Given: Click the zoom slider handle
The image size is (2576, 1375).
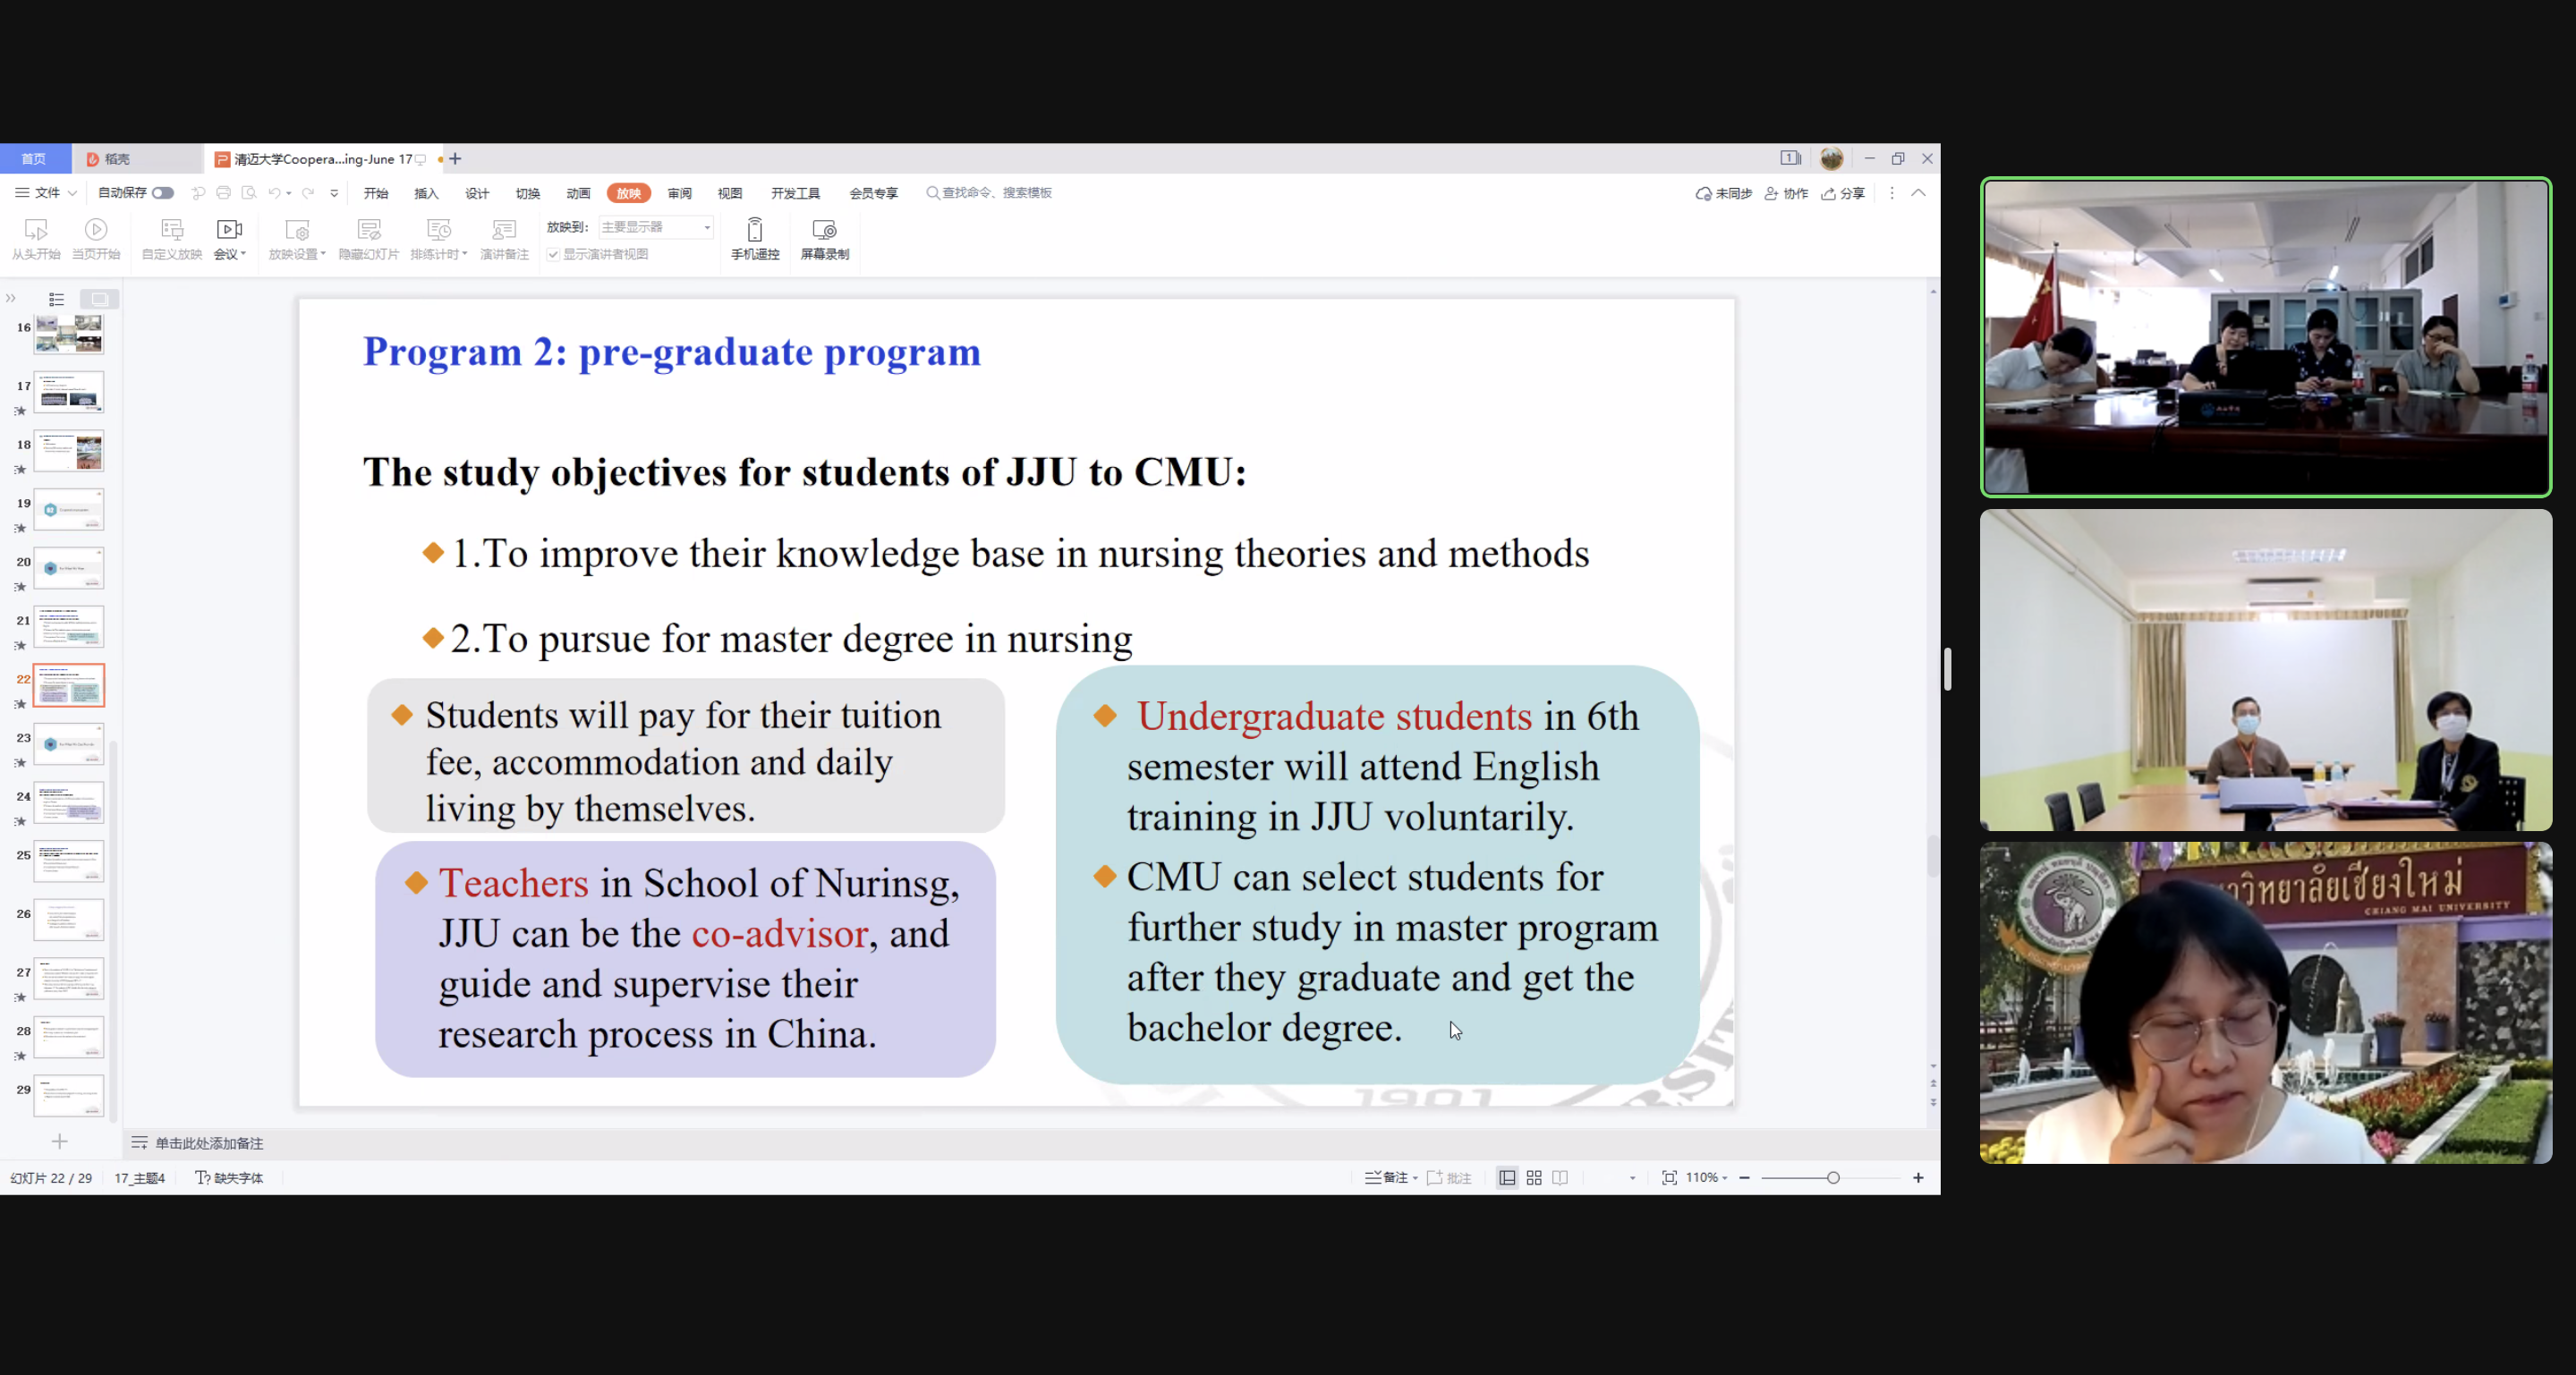Looking at the screenshot, I should tap(1833, 1178).
